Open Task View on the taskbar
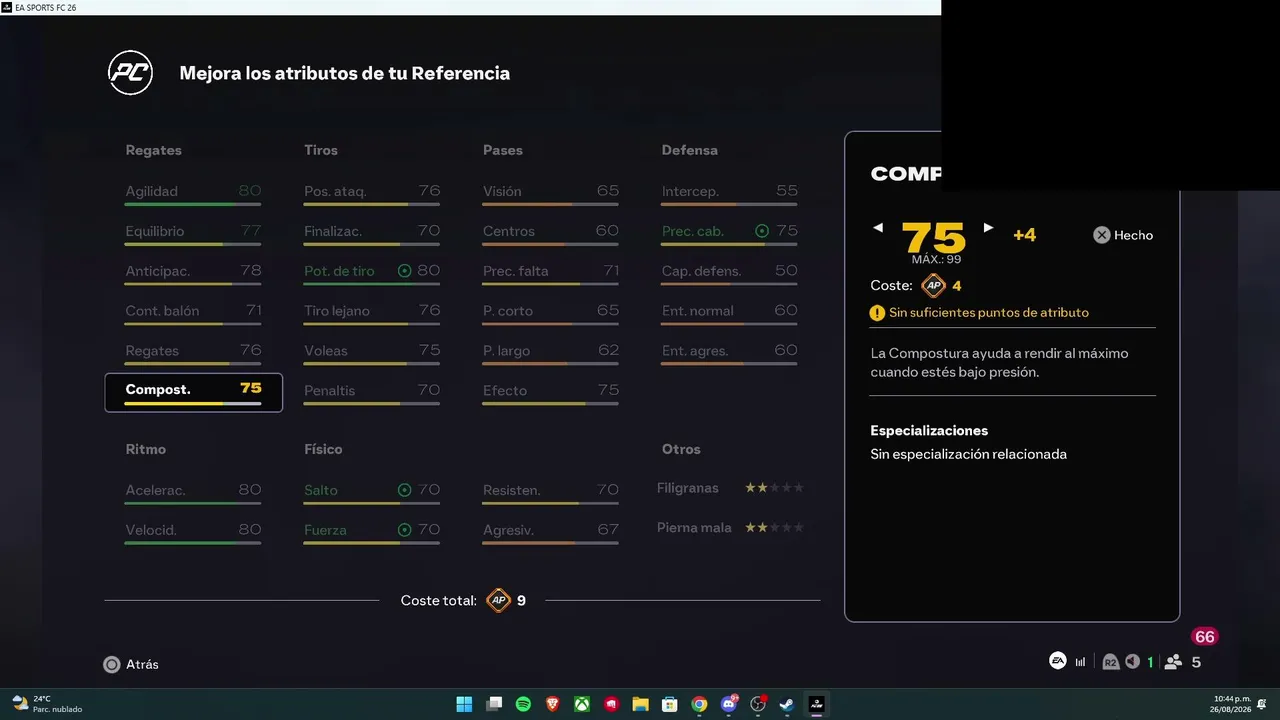Image resolution: width=1280 pixels, height=720 pixels. (x=494, y=704)
